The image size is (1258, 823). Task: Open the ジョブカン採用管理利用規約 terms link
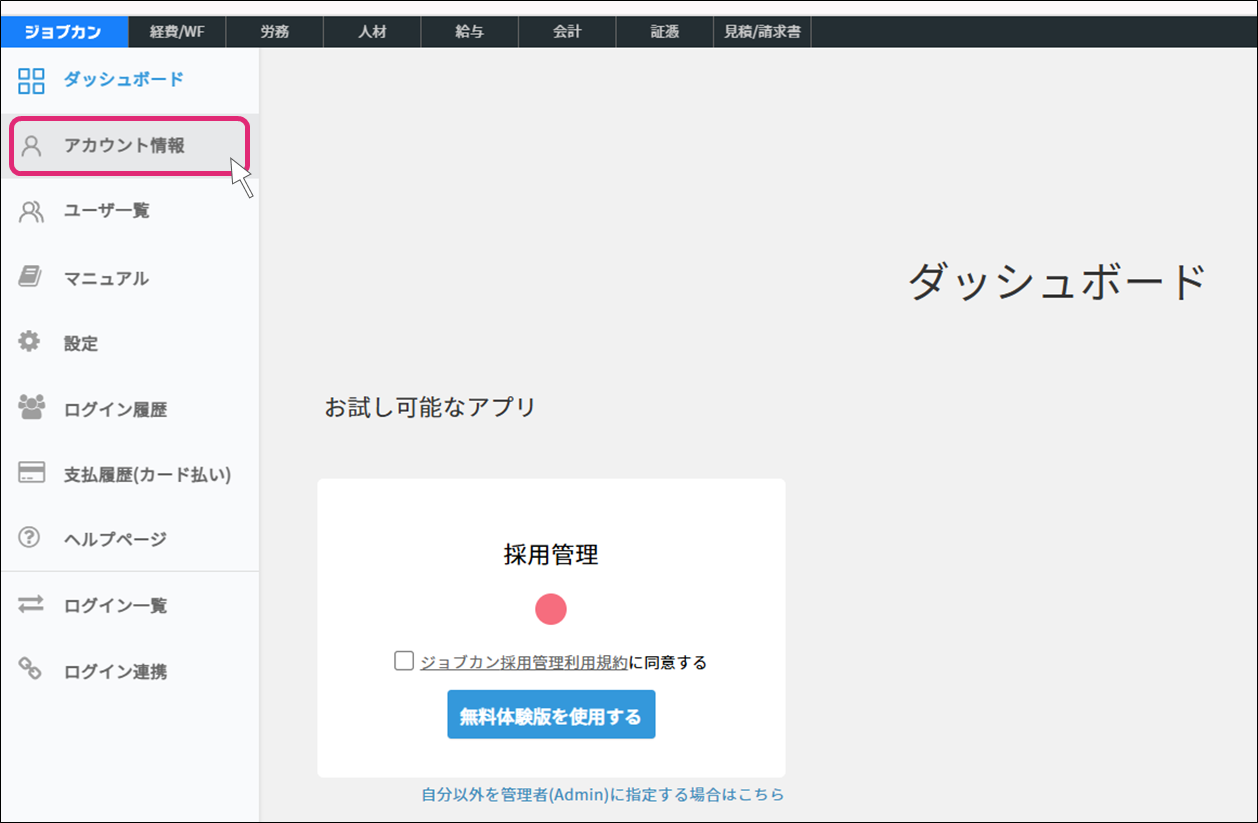[x=524, y=662]
